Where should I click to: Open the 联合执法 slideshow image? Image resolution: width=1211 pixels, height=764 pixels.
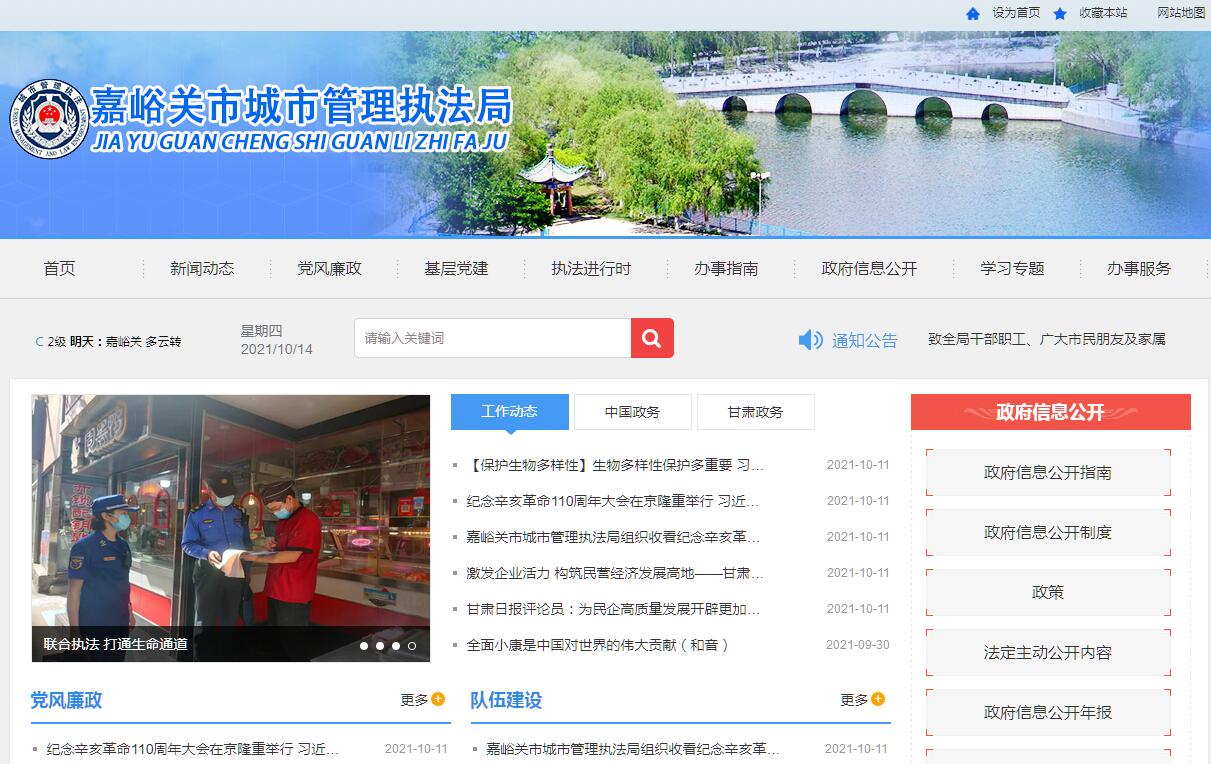pos(230,510)
